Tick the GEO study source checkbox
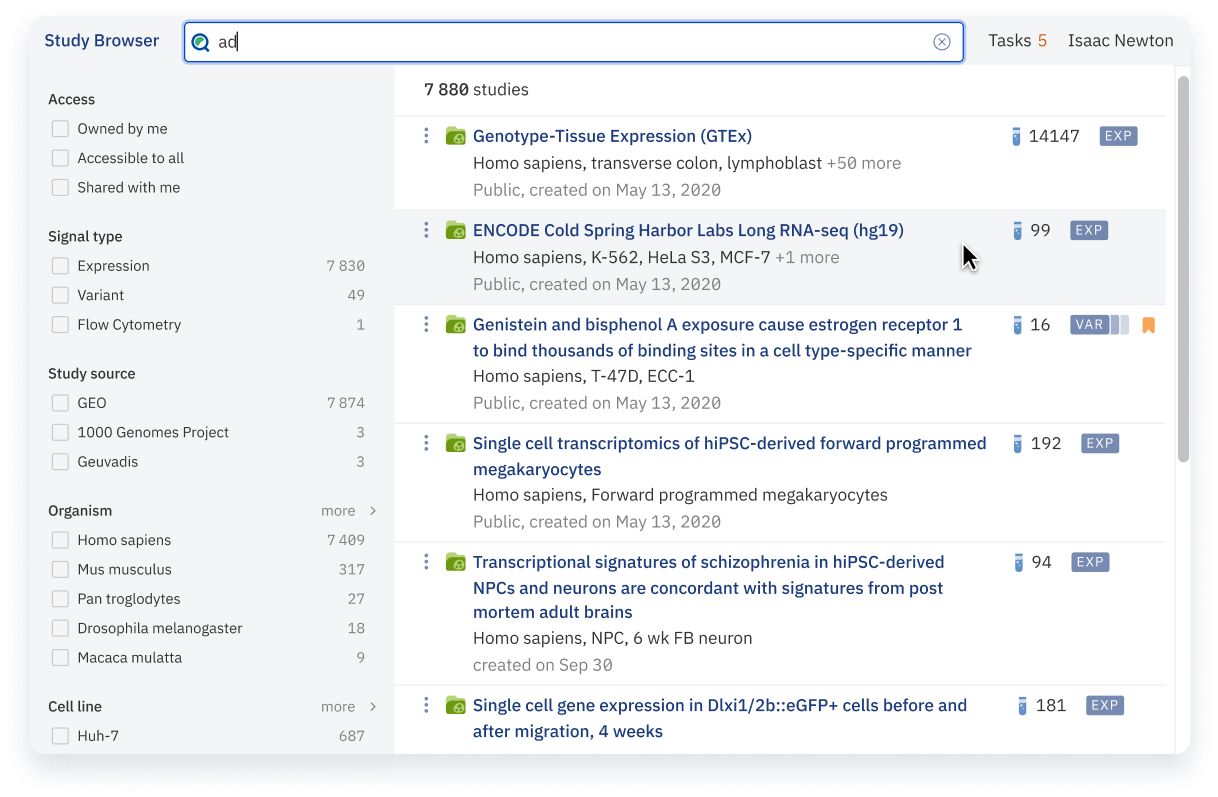The image size is (1218, 797). pos(61,403)
